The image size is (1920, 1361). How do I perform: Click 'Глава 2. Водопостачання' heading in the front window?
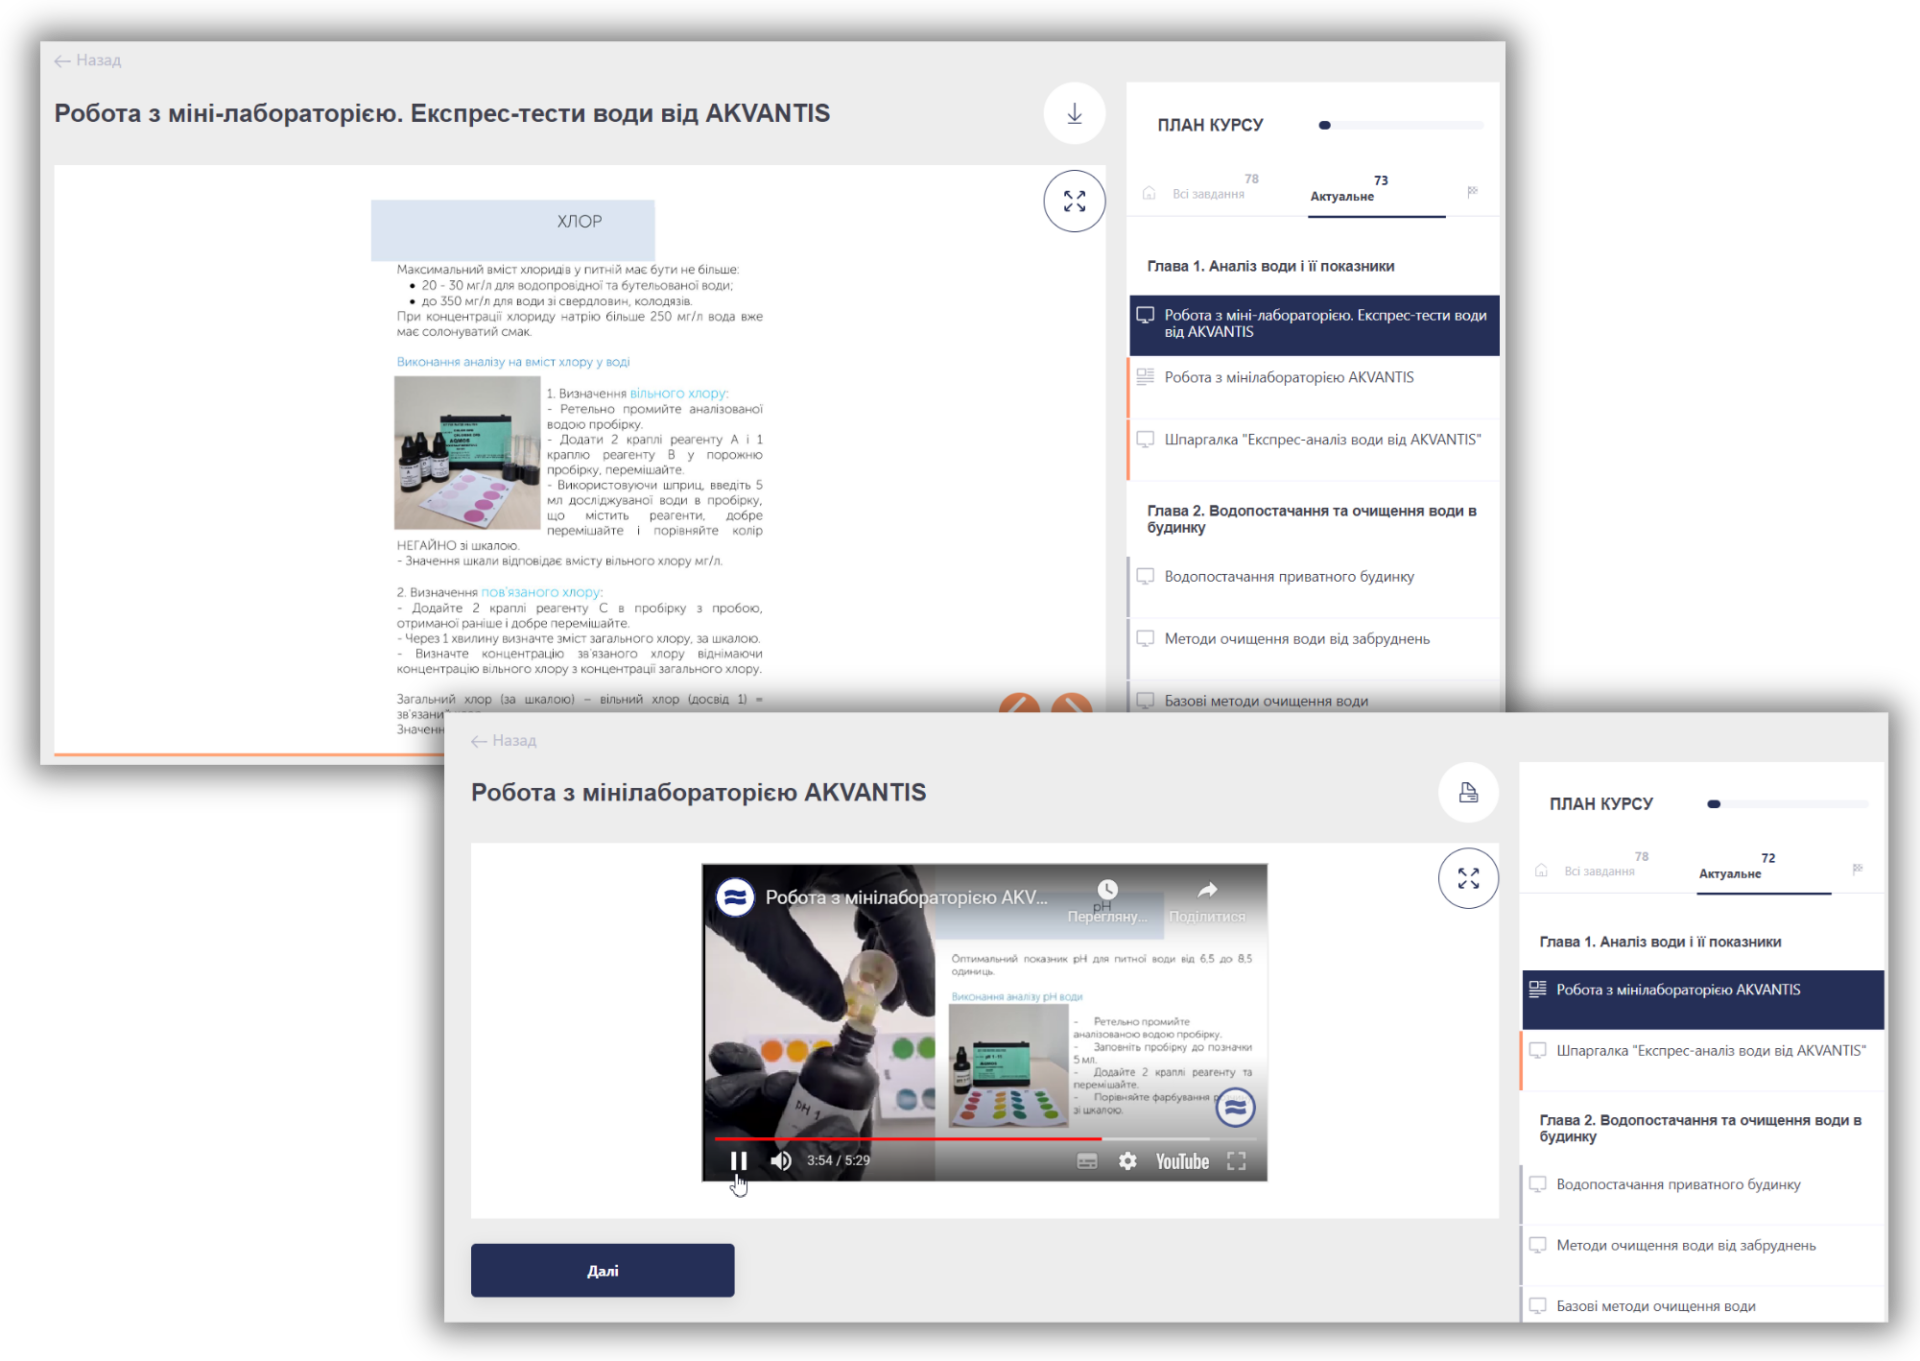click(x=1700, y=1128)
